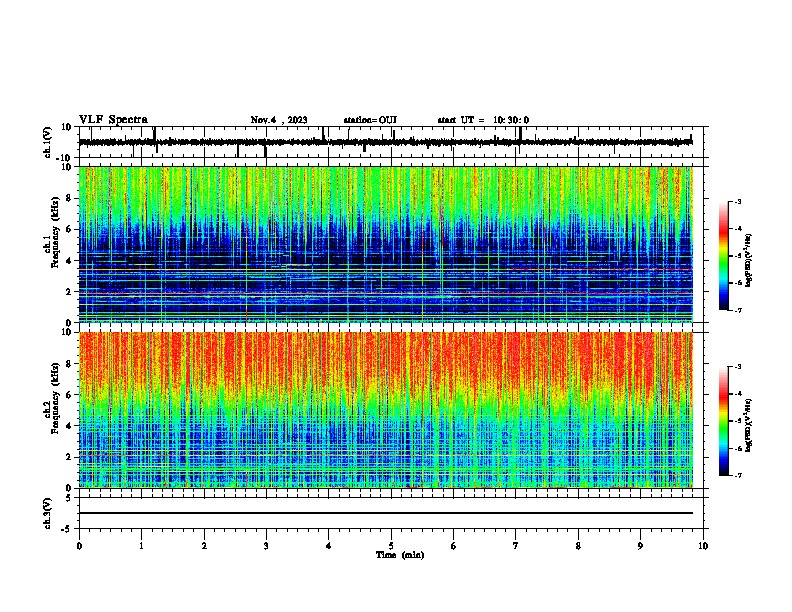The width and height of the screenshot is (792, 612).
Task: Click the ch.1 spectrogram color scale bar
Action: tap(724, 256)
